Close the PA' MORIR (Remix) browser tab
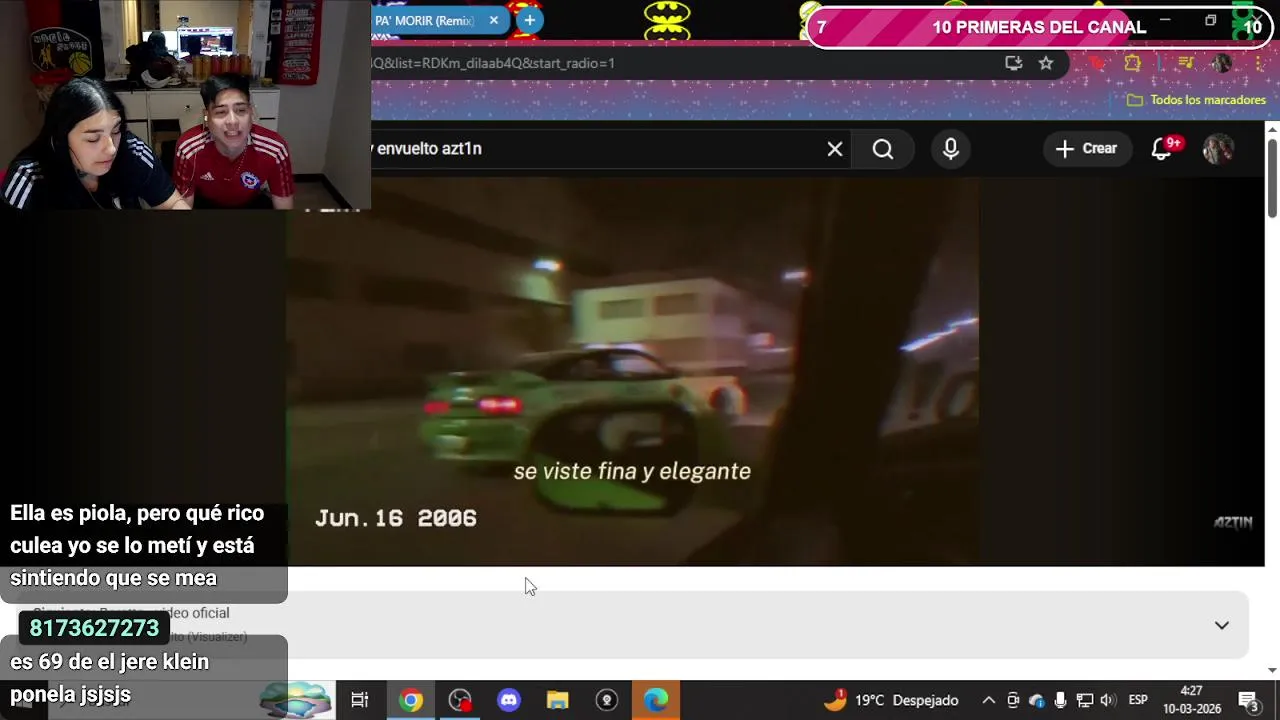This screenshot has height=720, width=1280. point(493,20)
